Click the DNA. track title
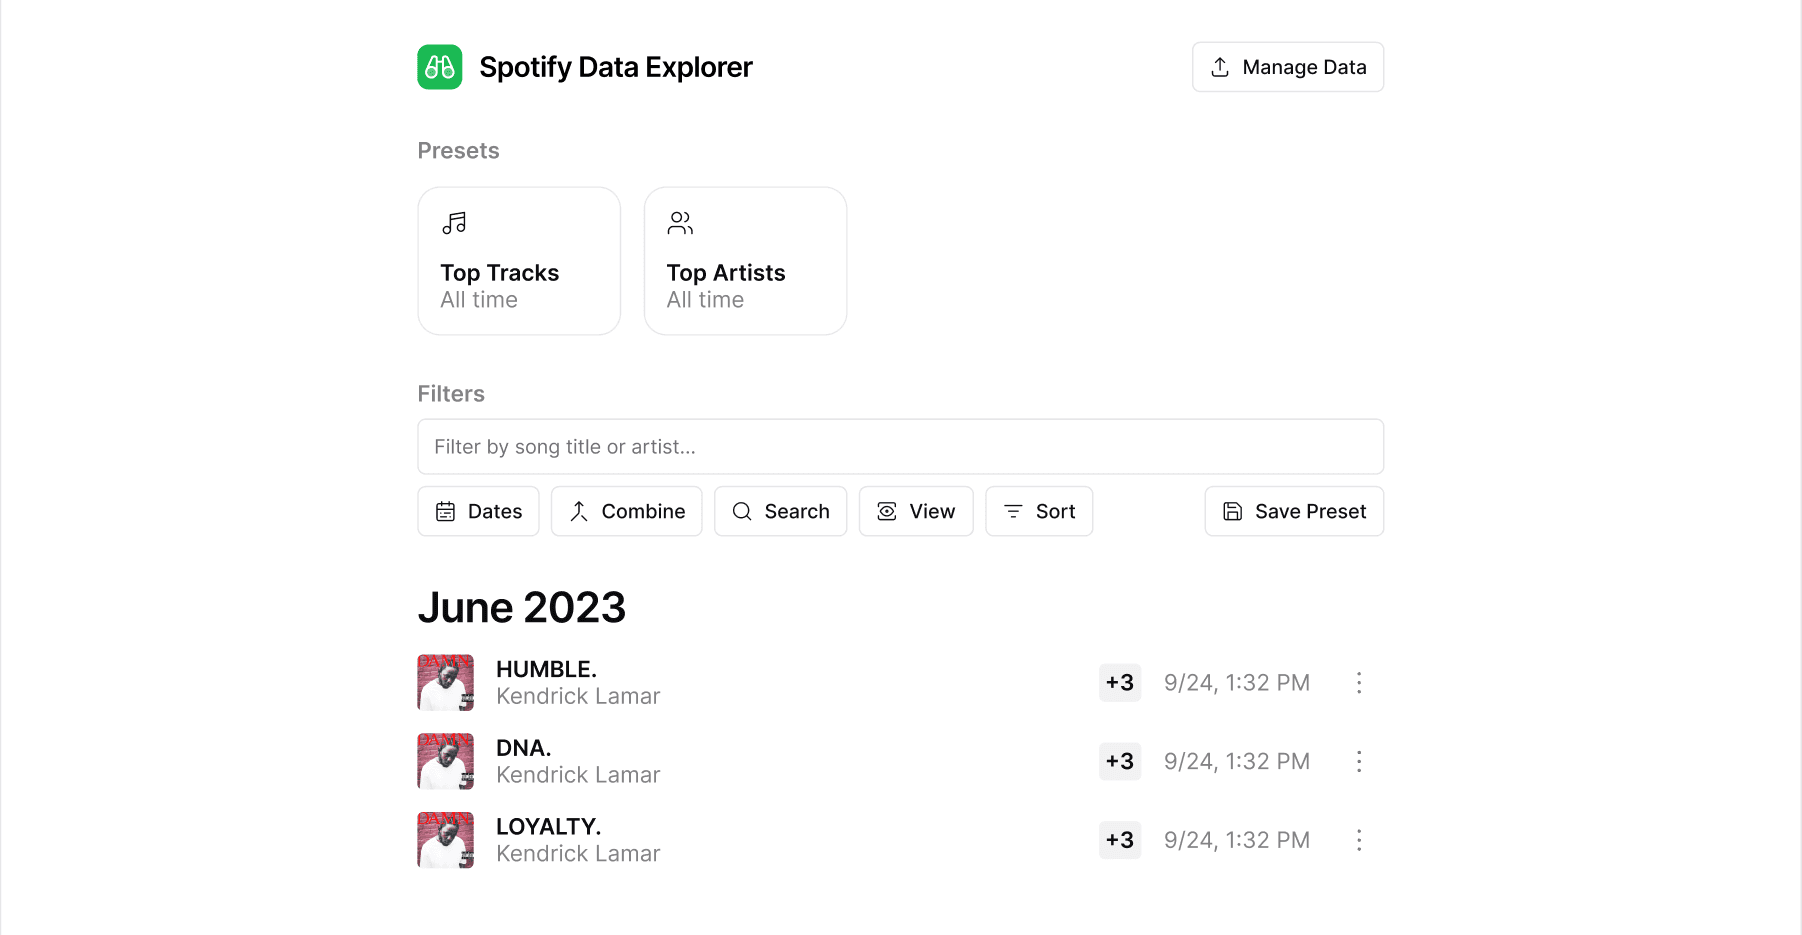 coord(524,748)
